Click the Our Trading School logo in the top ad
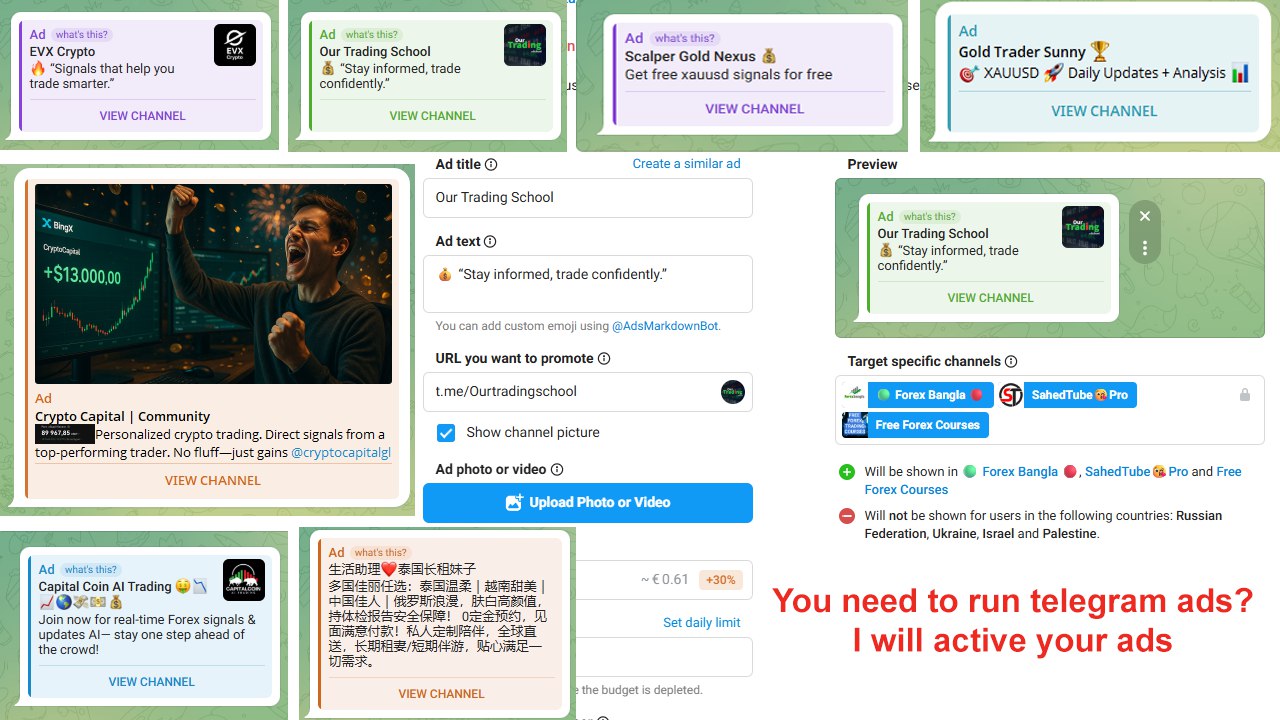 click(525, 45)
